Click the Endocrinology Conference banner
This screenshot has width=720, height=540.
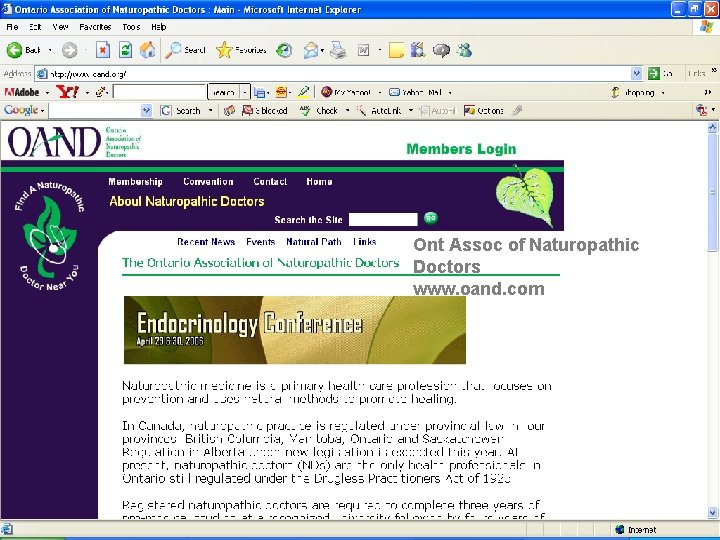tap(295, 330)
